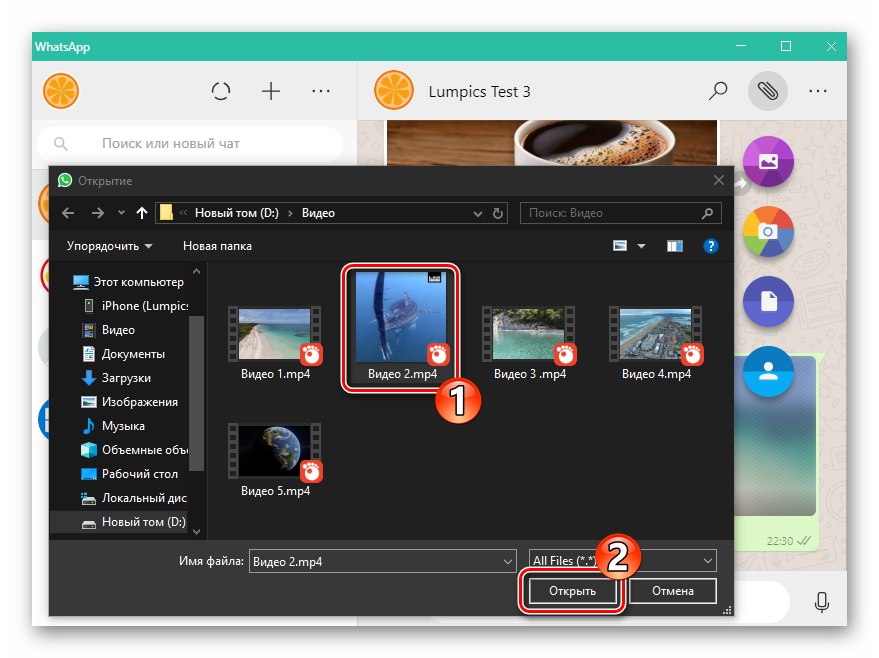Image resolution: width=879 pixels, height=658 pixels.
Task: Click the change view icon
Action: tap(619, 246)
